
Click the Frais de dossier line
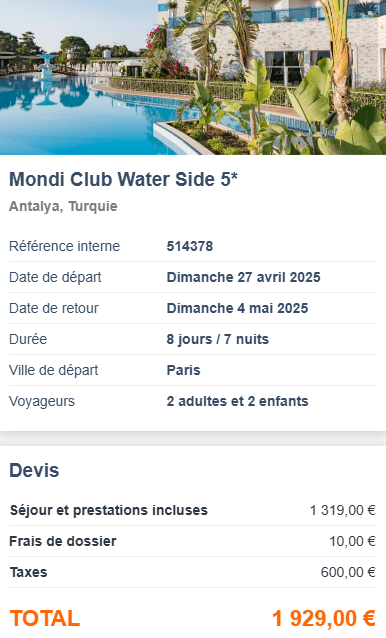pos(192,541)
